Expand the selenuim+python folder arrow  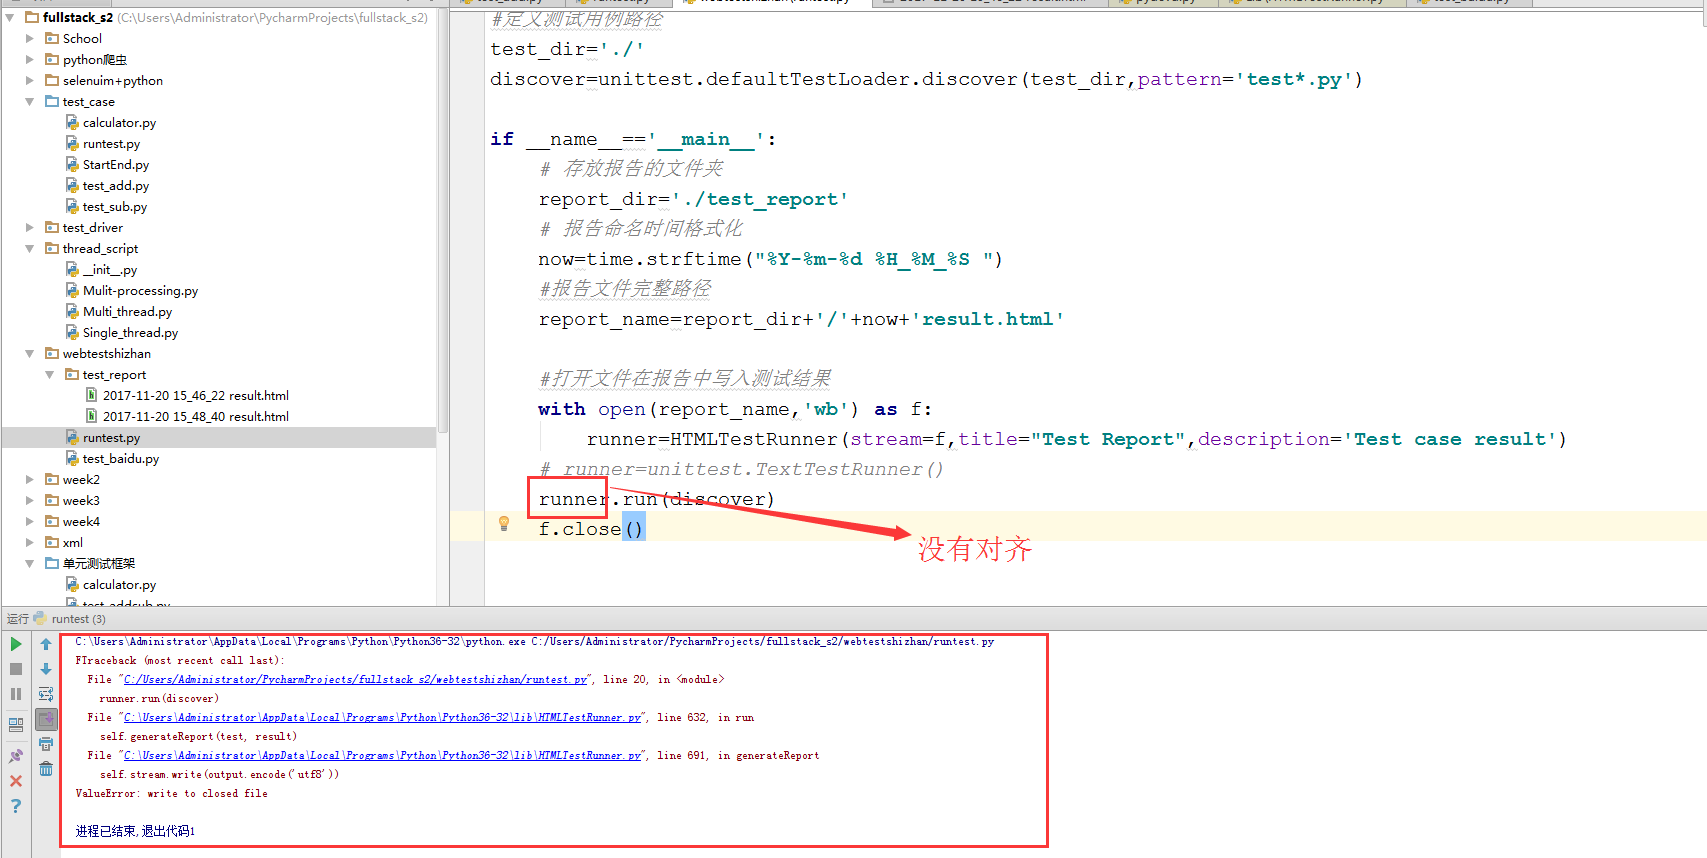click(x=30, y=80)
